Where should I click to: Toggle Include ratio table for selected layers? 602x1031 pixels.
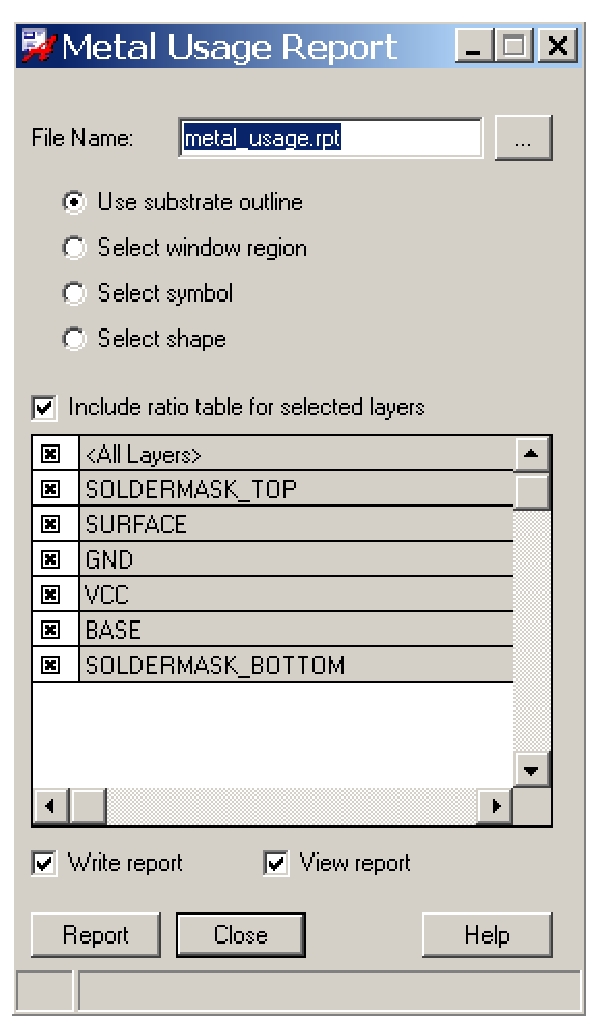(x=44, y=408)
